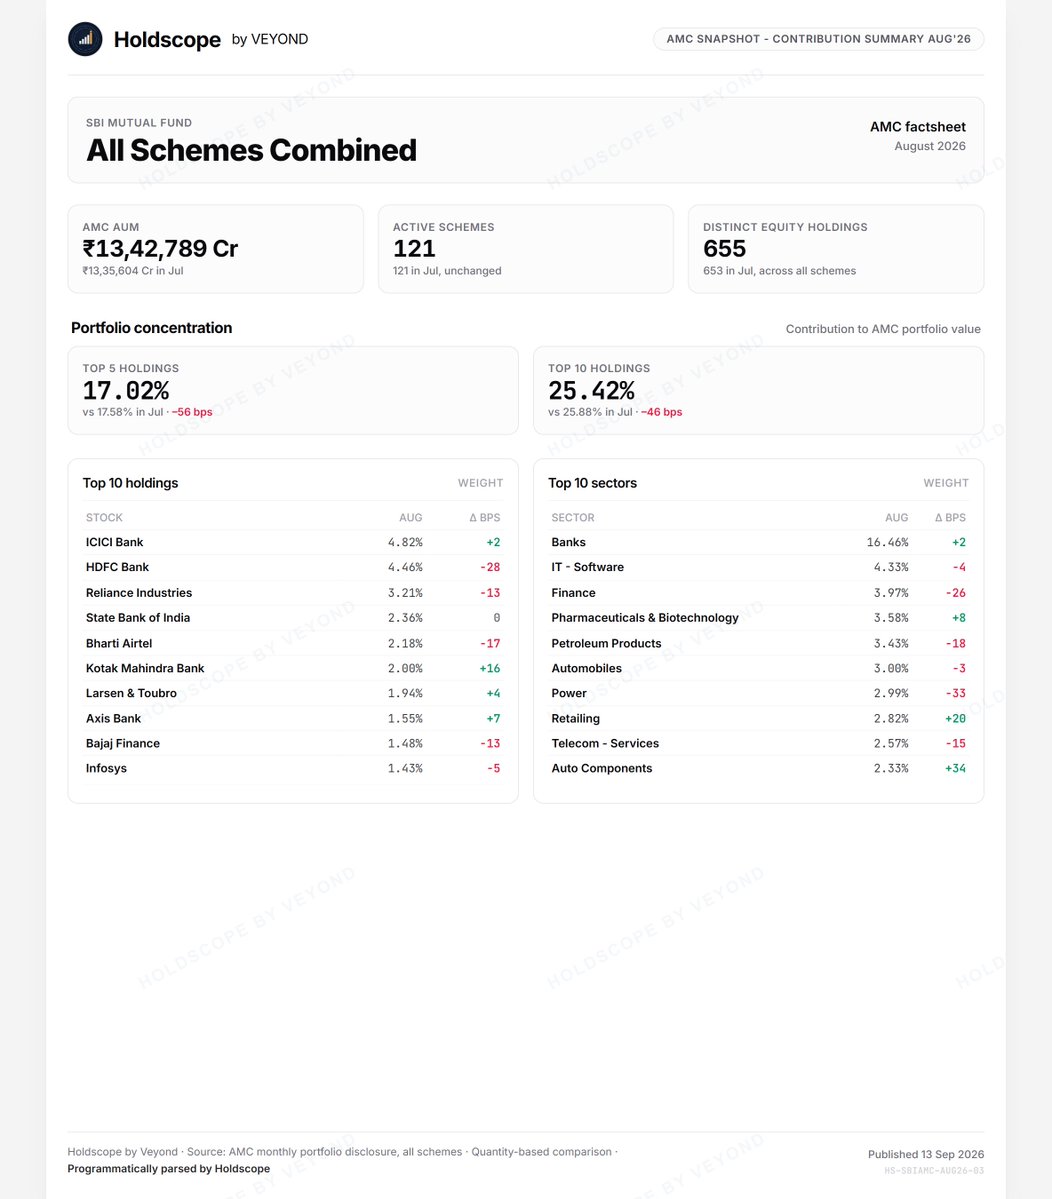
Task: Click the AMC AUM value ₹13,42,789 Cr
Action: (x=161, y=249)
